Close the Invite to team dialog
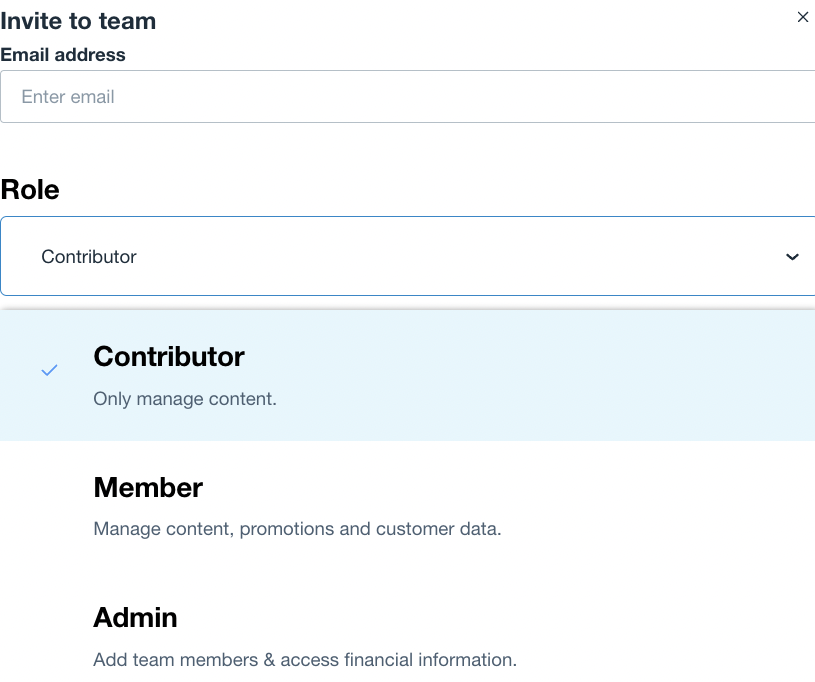Viewport: 815px width, 682px height. [802, 17]
